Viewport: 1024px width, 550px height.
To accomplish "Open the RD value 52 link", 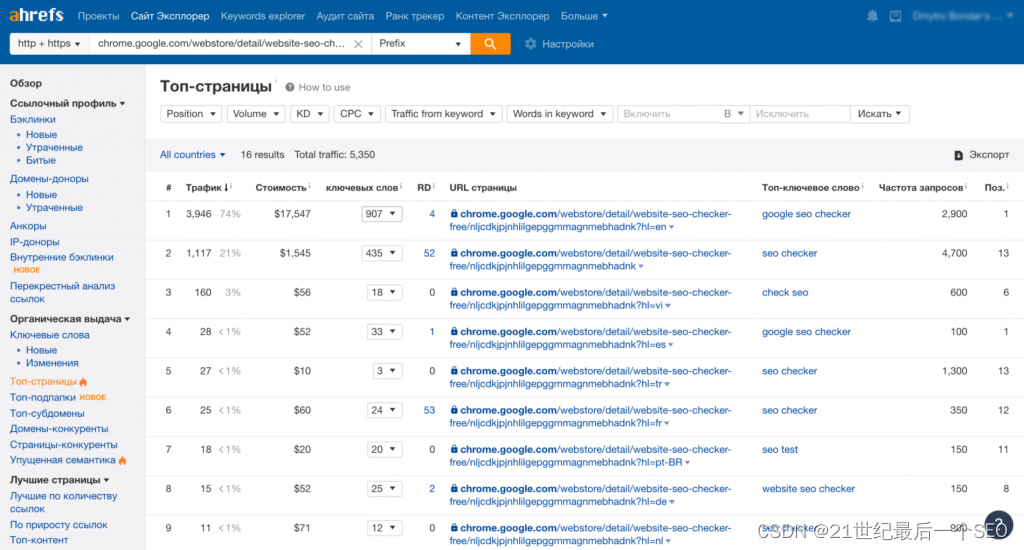I will (x=429, y=253).
